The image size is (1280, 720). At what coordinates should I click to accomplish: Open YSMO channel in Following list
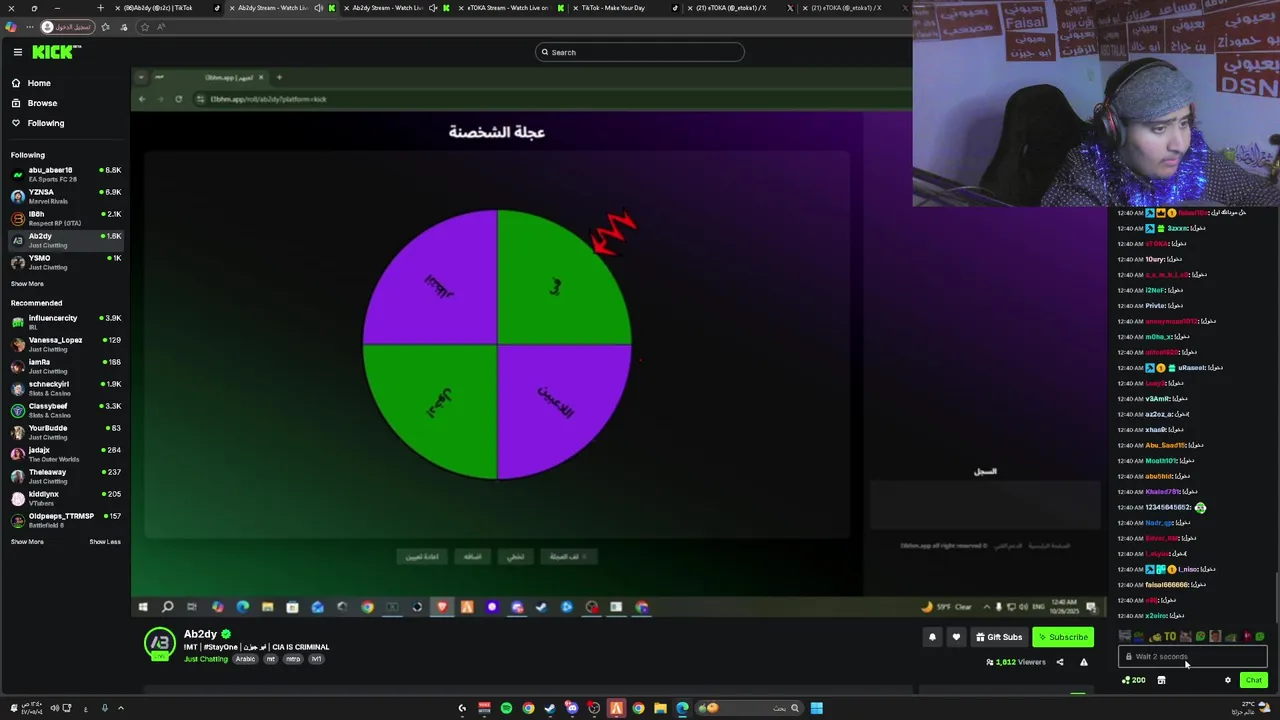click(65, 262)
